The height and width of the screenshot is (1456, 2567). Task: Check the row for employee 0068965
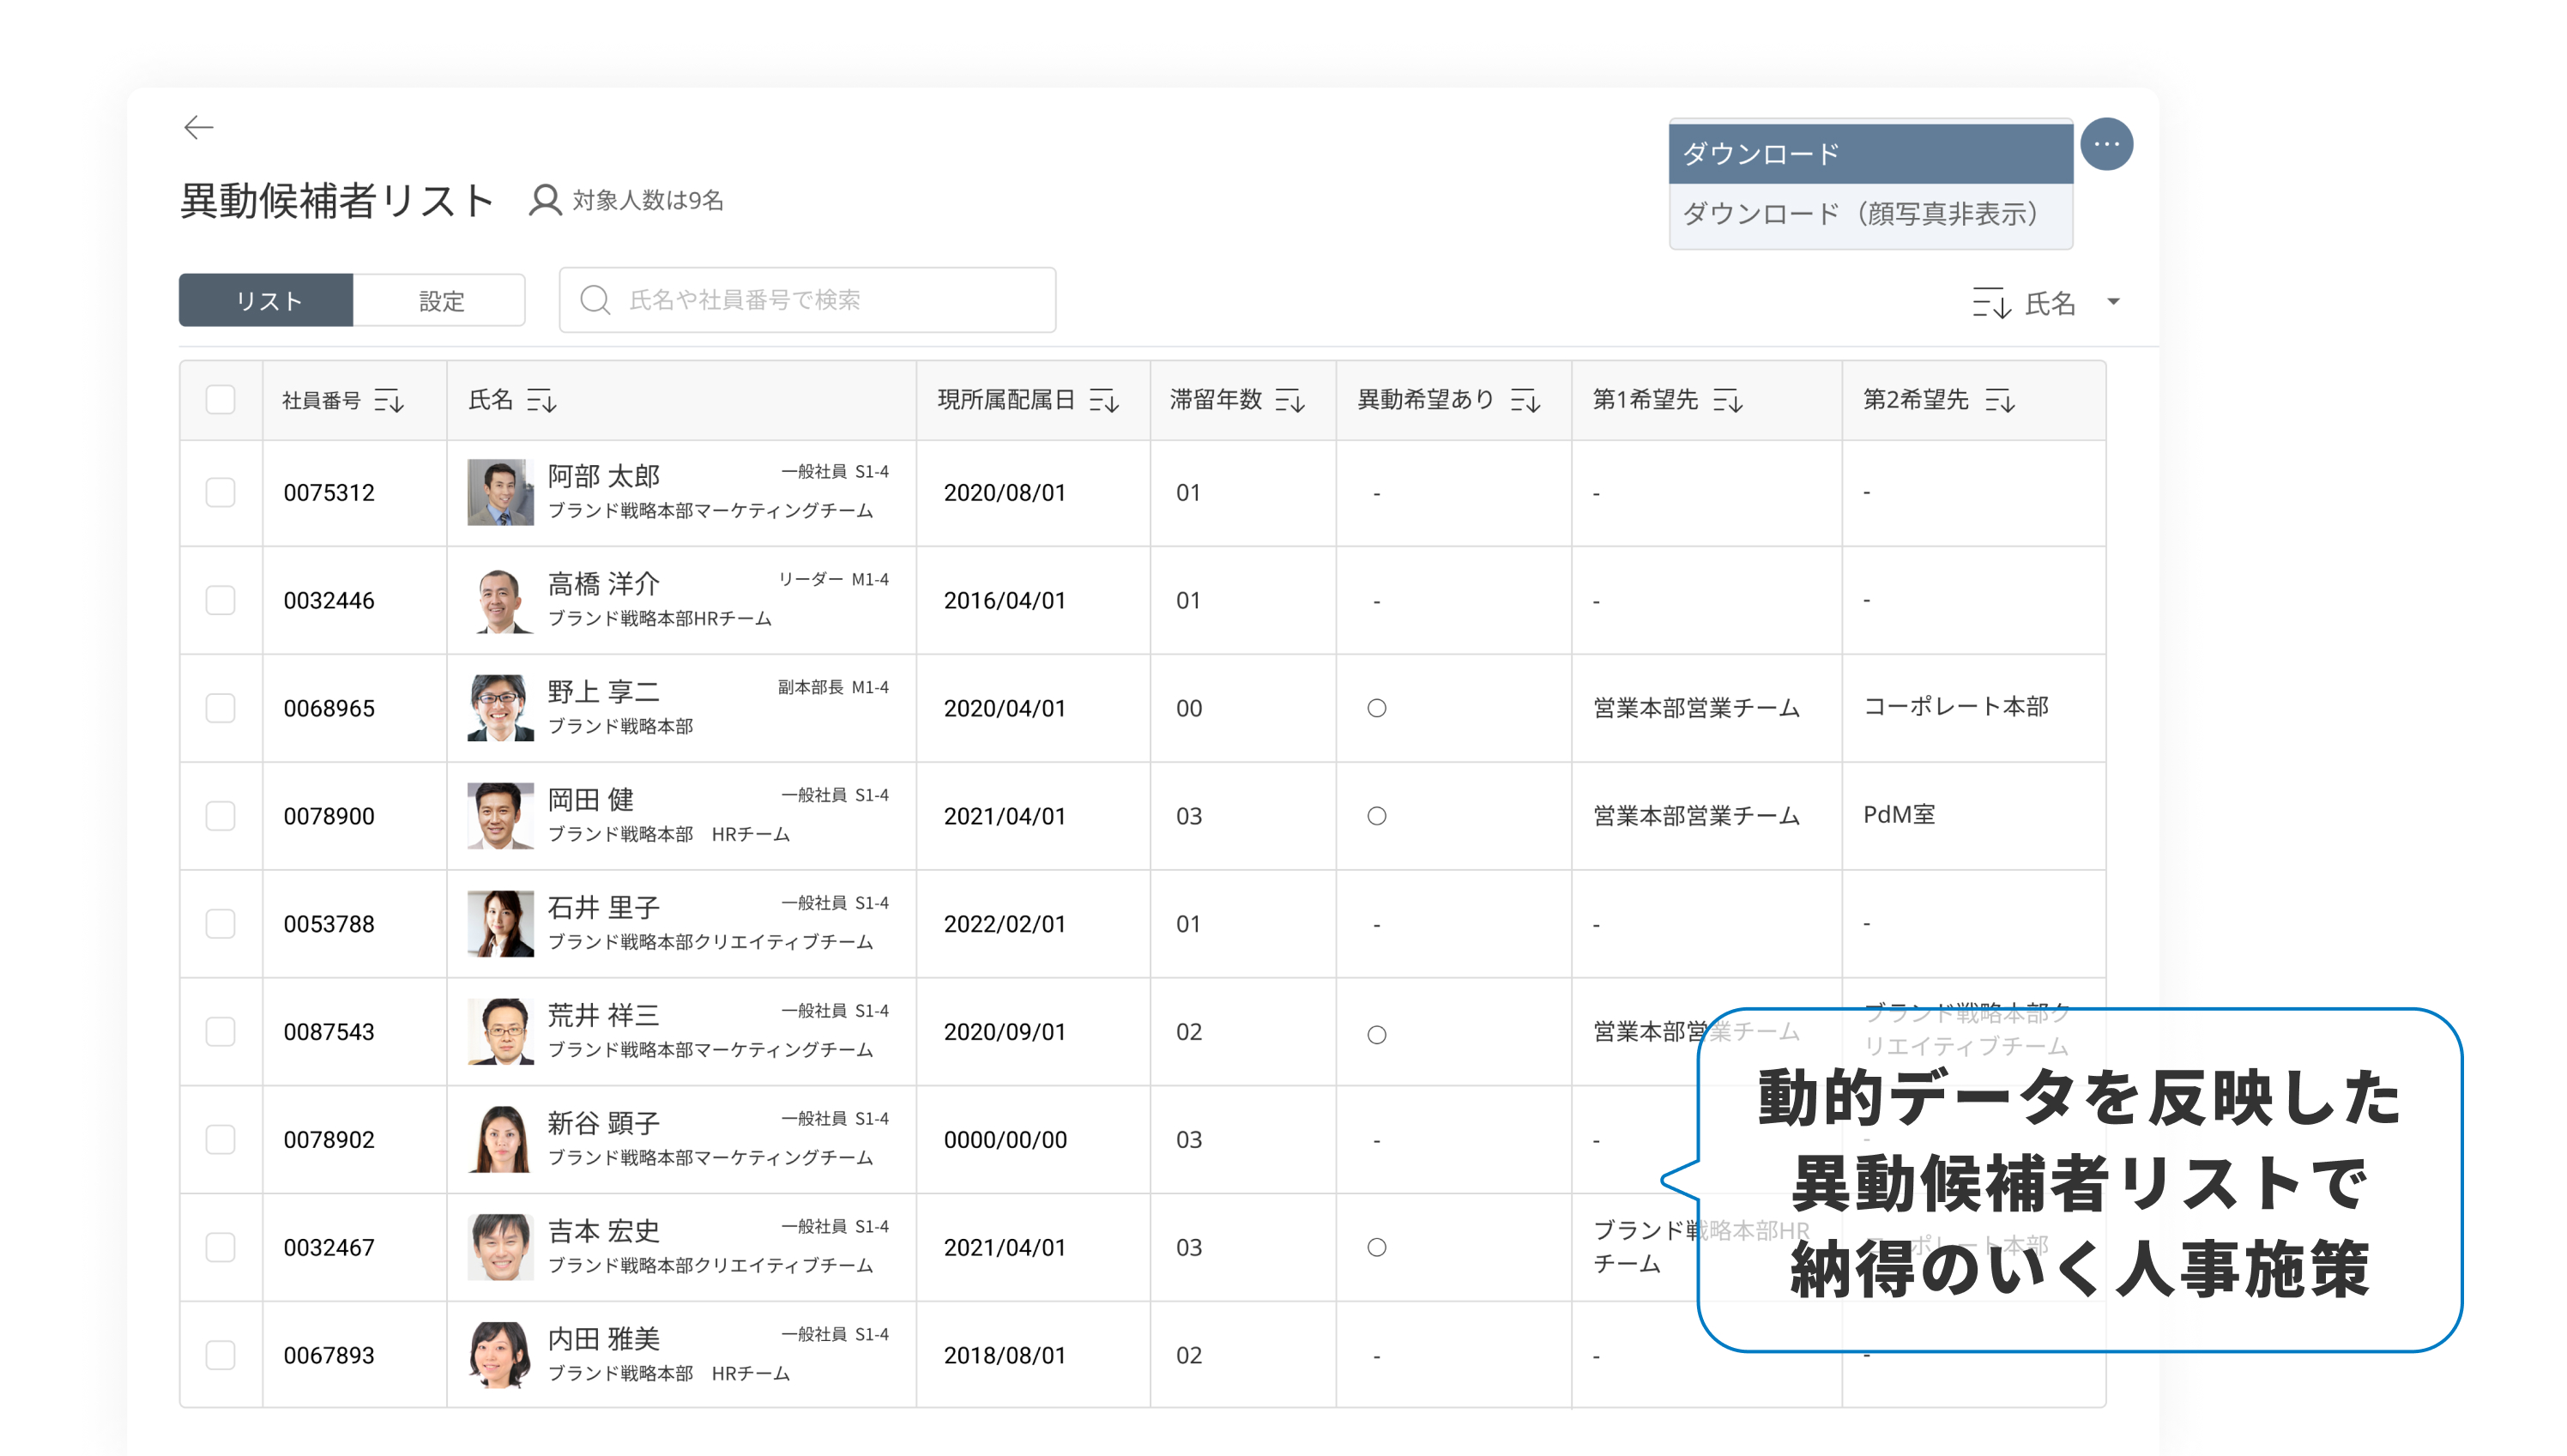pos(220,708)
